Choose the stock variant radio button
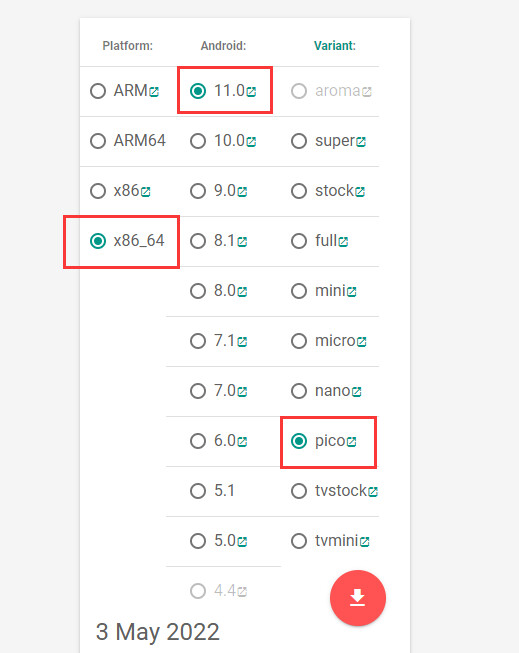Viewport: 519px width, 653px height. pyautogui.click(x=299, y=191)
